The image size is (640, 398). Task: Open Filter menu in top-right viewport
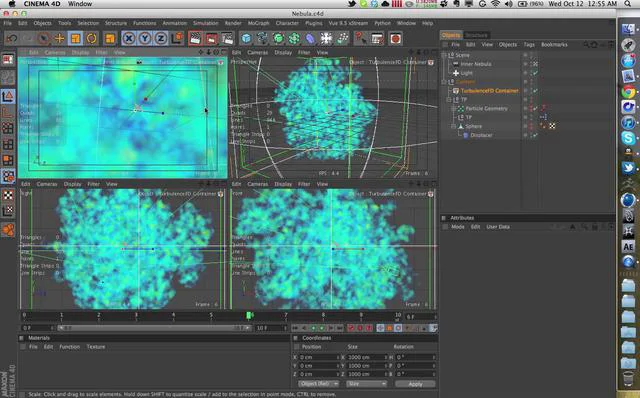[304, 53]
